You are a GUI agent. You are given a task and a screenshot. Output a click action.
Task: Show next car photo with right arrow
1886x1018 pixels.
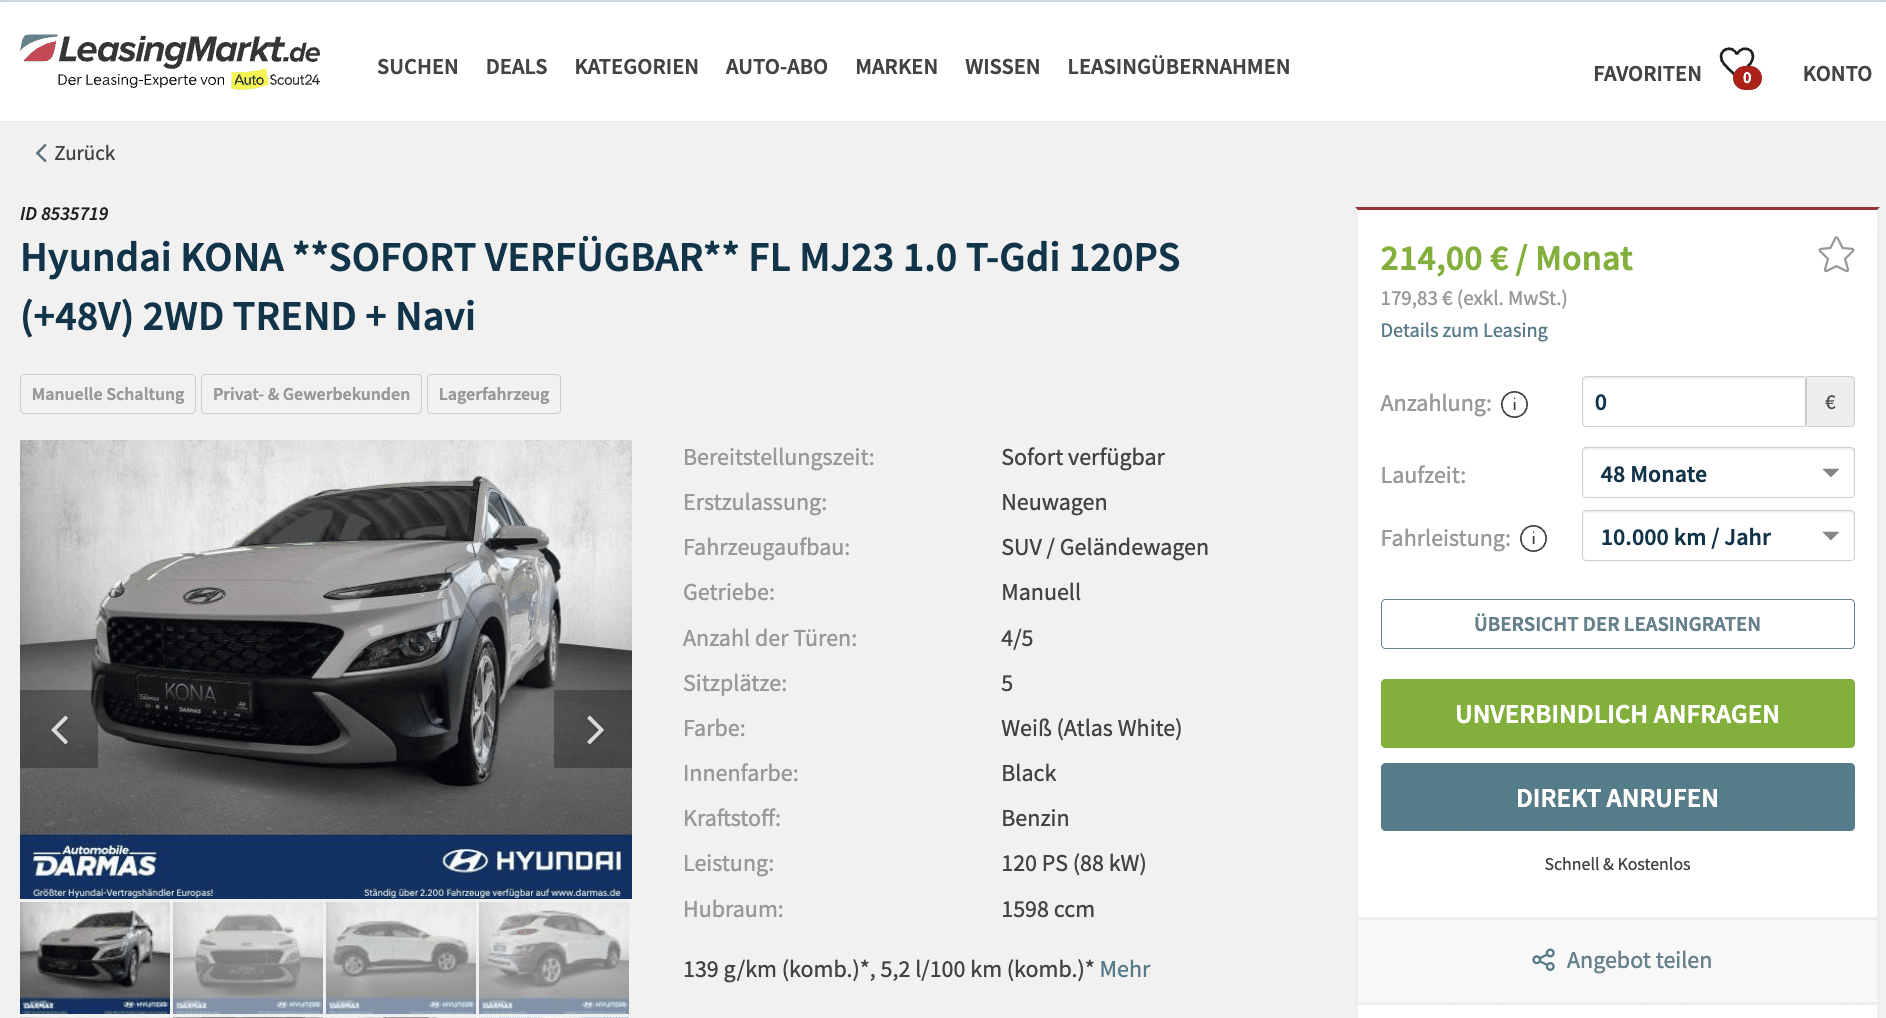pos(593,729)
